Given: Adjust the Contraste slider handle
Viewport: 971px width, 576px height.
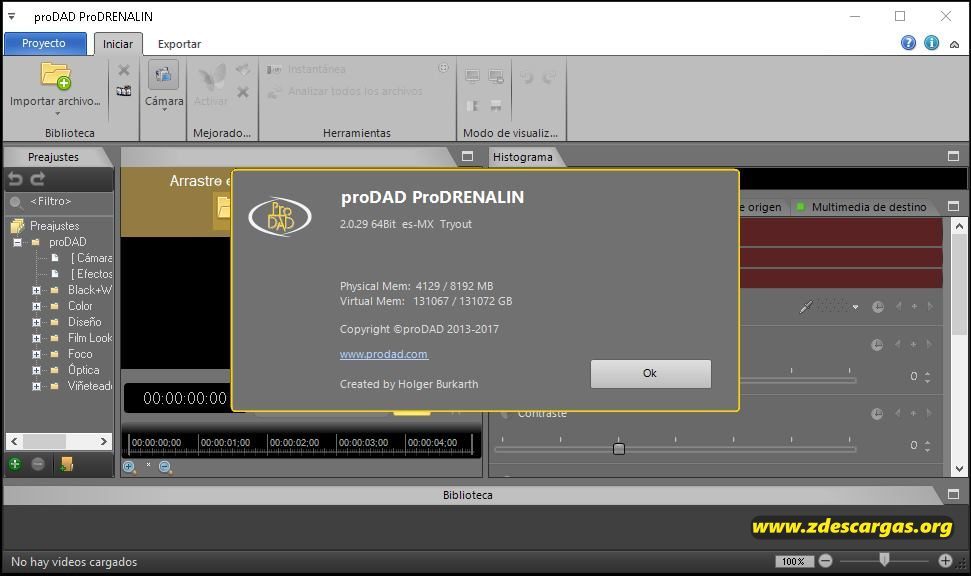Looking at the screenshot, I should [x=619, y=448].
